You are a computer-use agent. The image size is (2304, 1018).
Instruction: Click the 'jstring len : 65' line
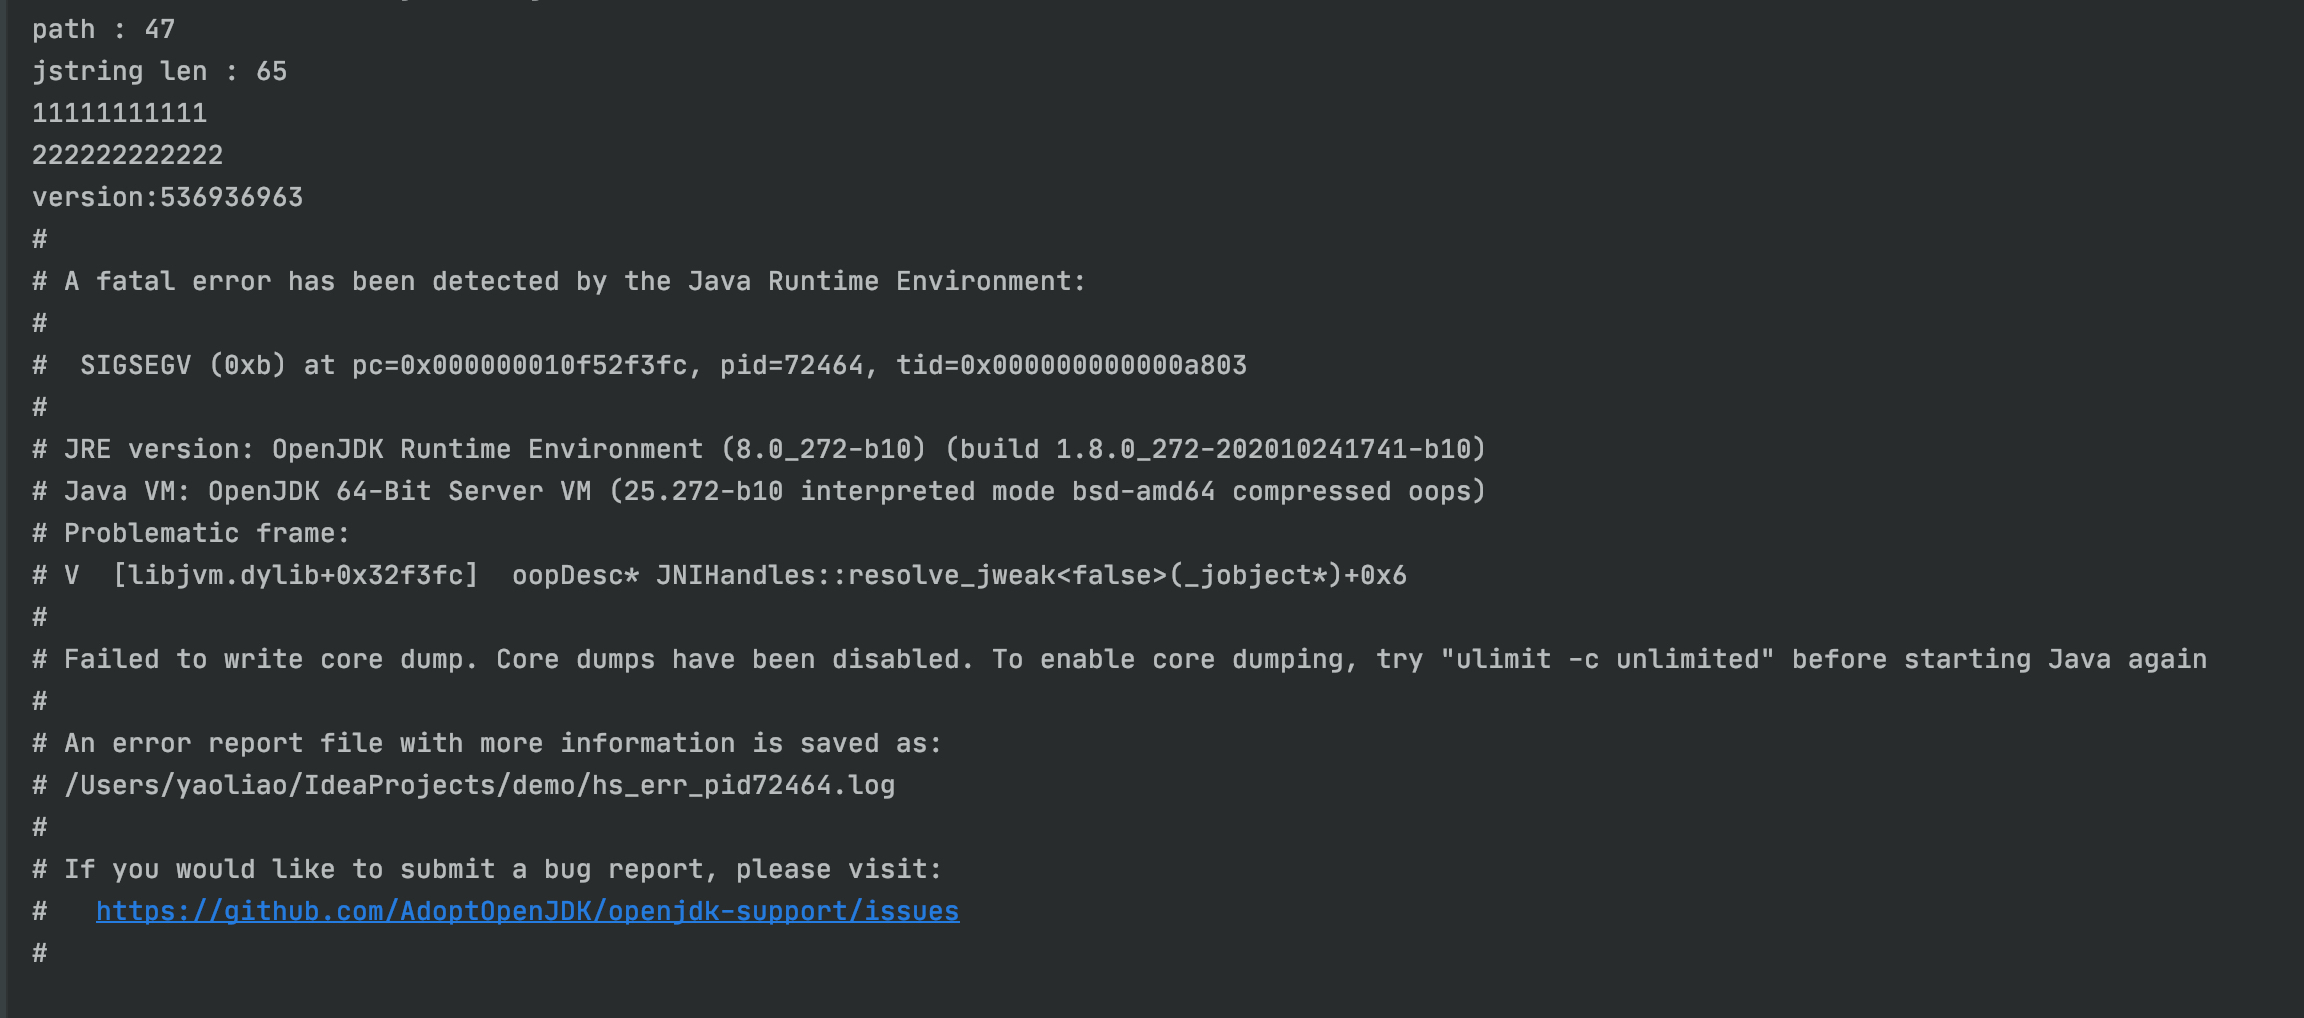[159, 71]
